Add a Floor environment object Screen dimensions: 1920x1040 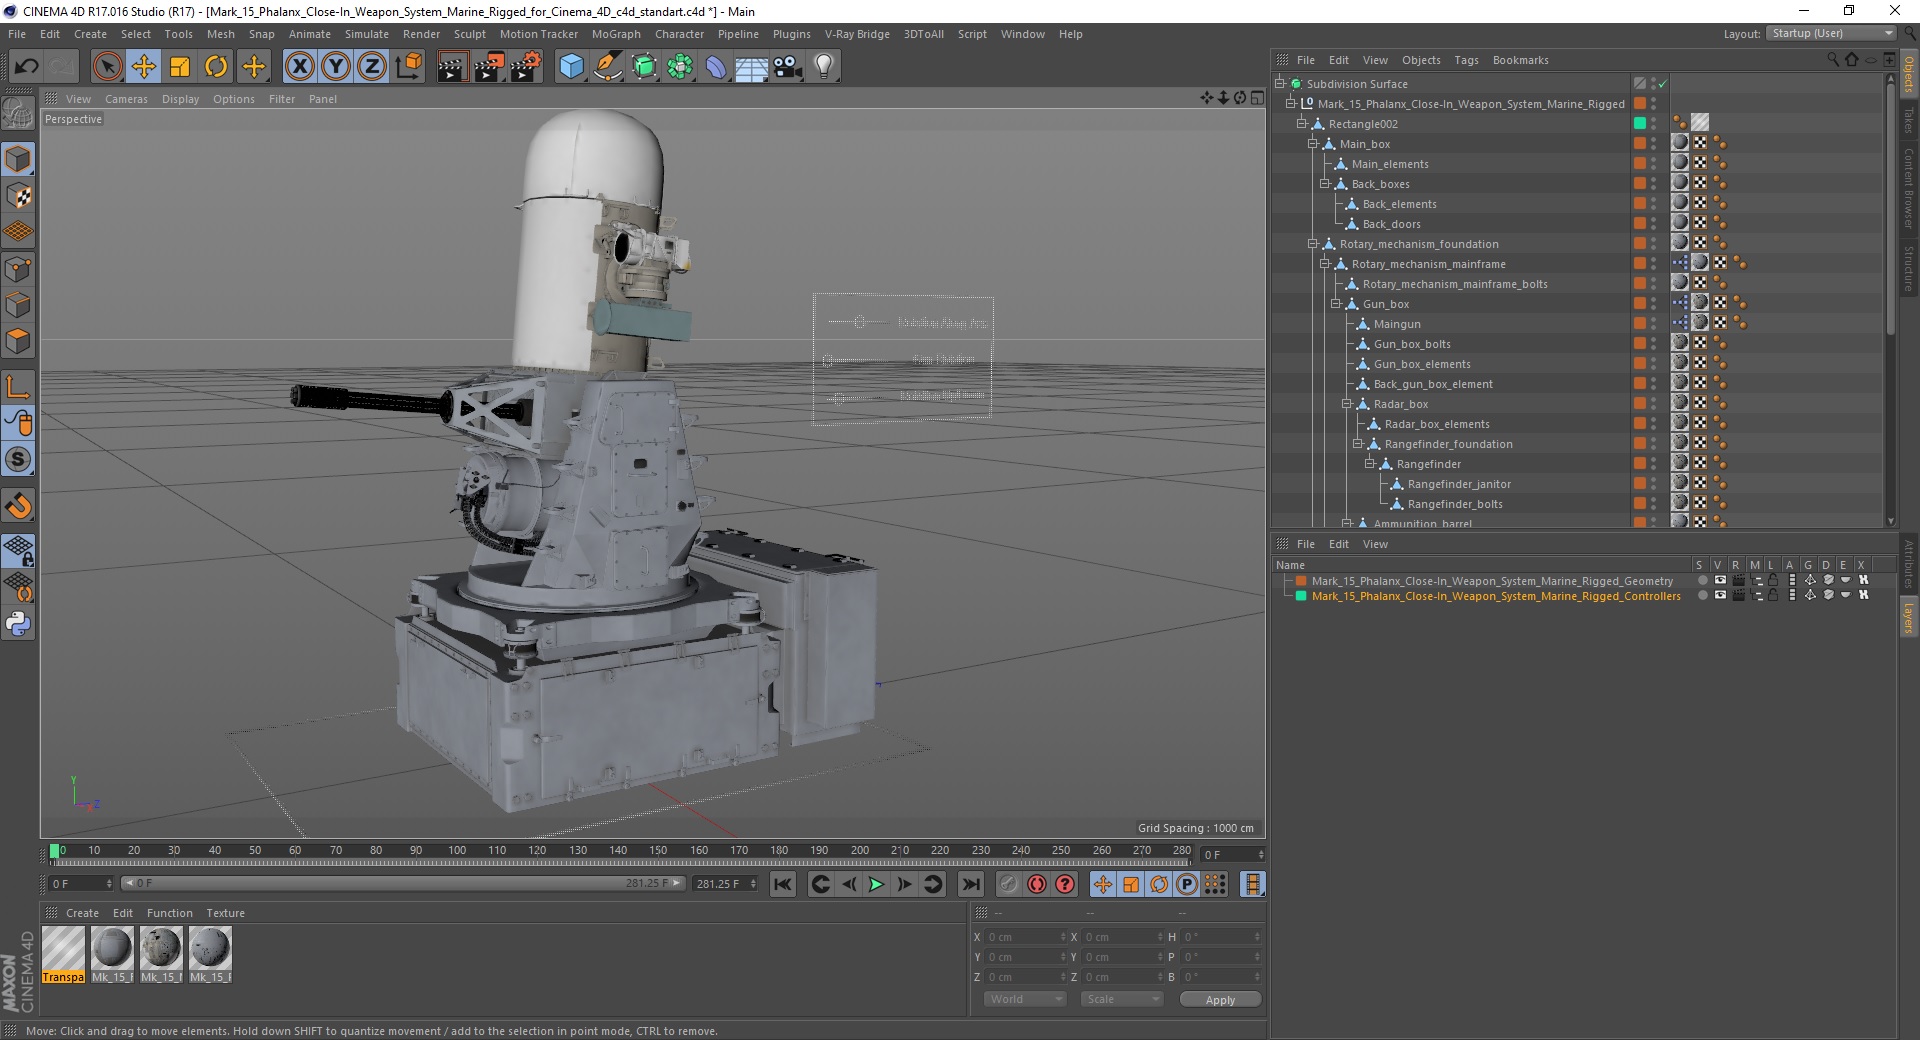point(751,67)
